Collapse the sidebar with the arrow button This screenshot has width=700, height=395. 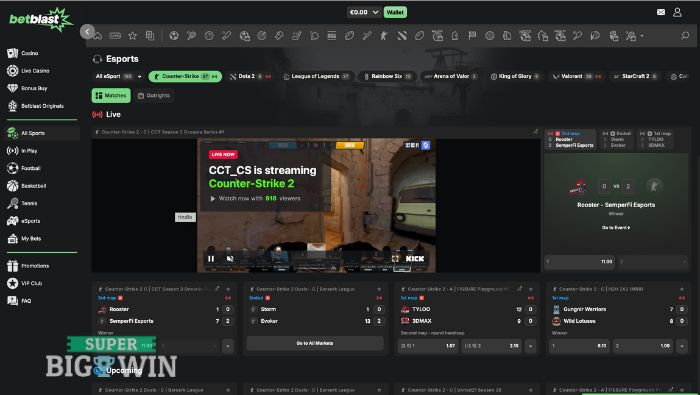[87, 31]
